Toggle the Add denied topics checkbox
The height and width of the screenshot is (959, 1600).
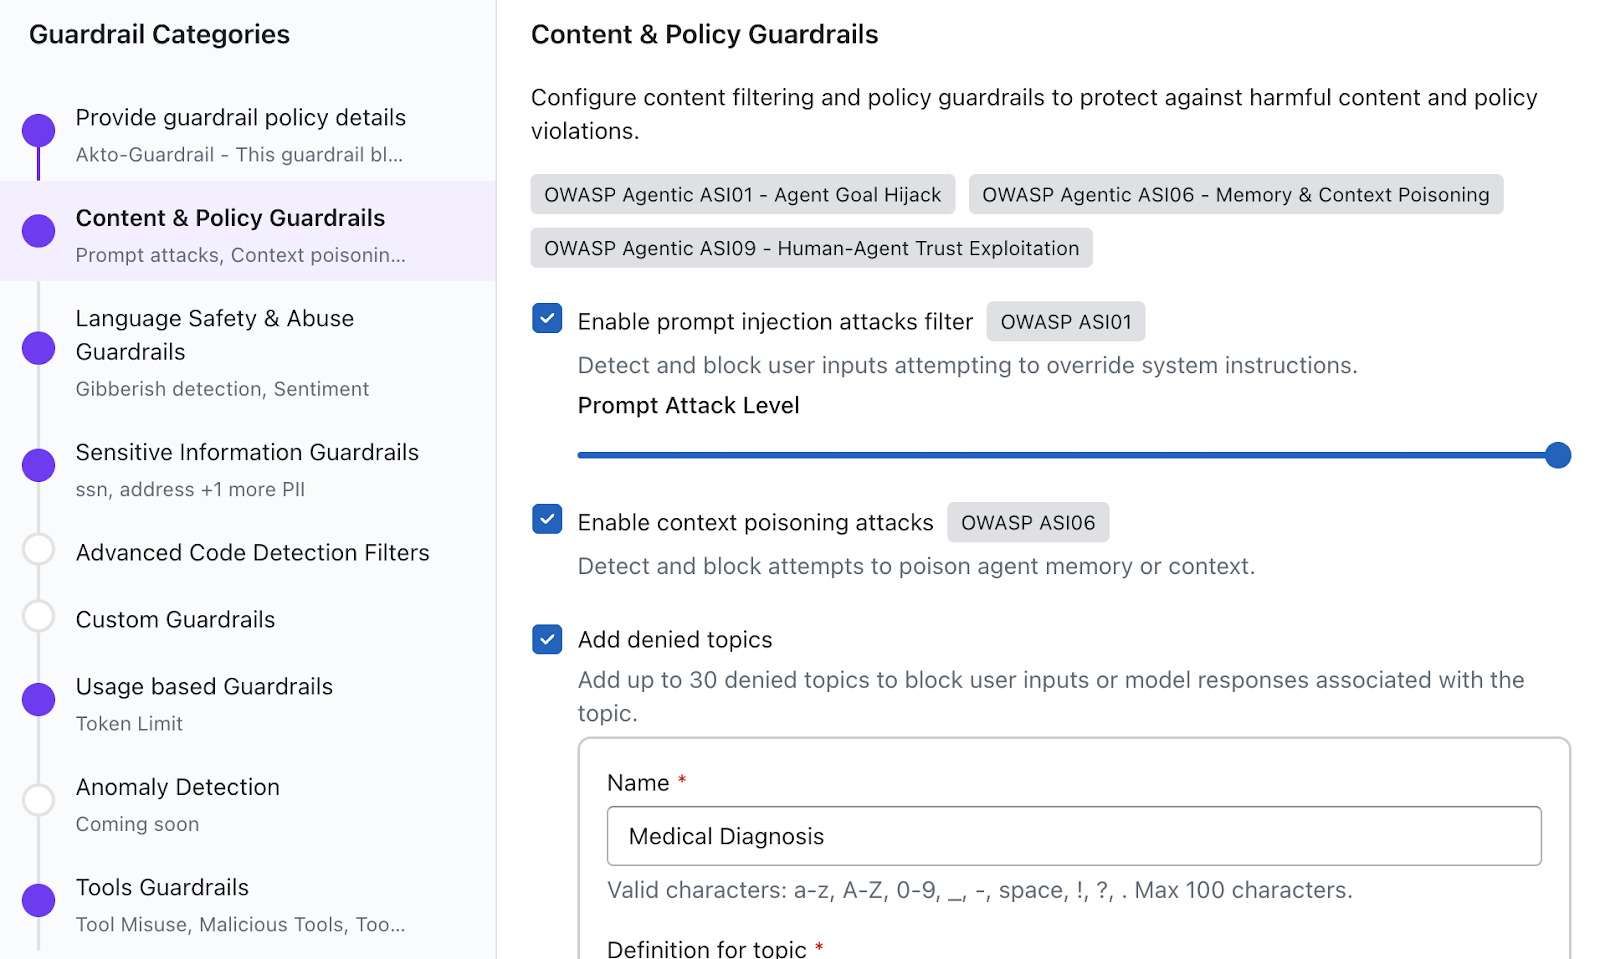547,639
